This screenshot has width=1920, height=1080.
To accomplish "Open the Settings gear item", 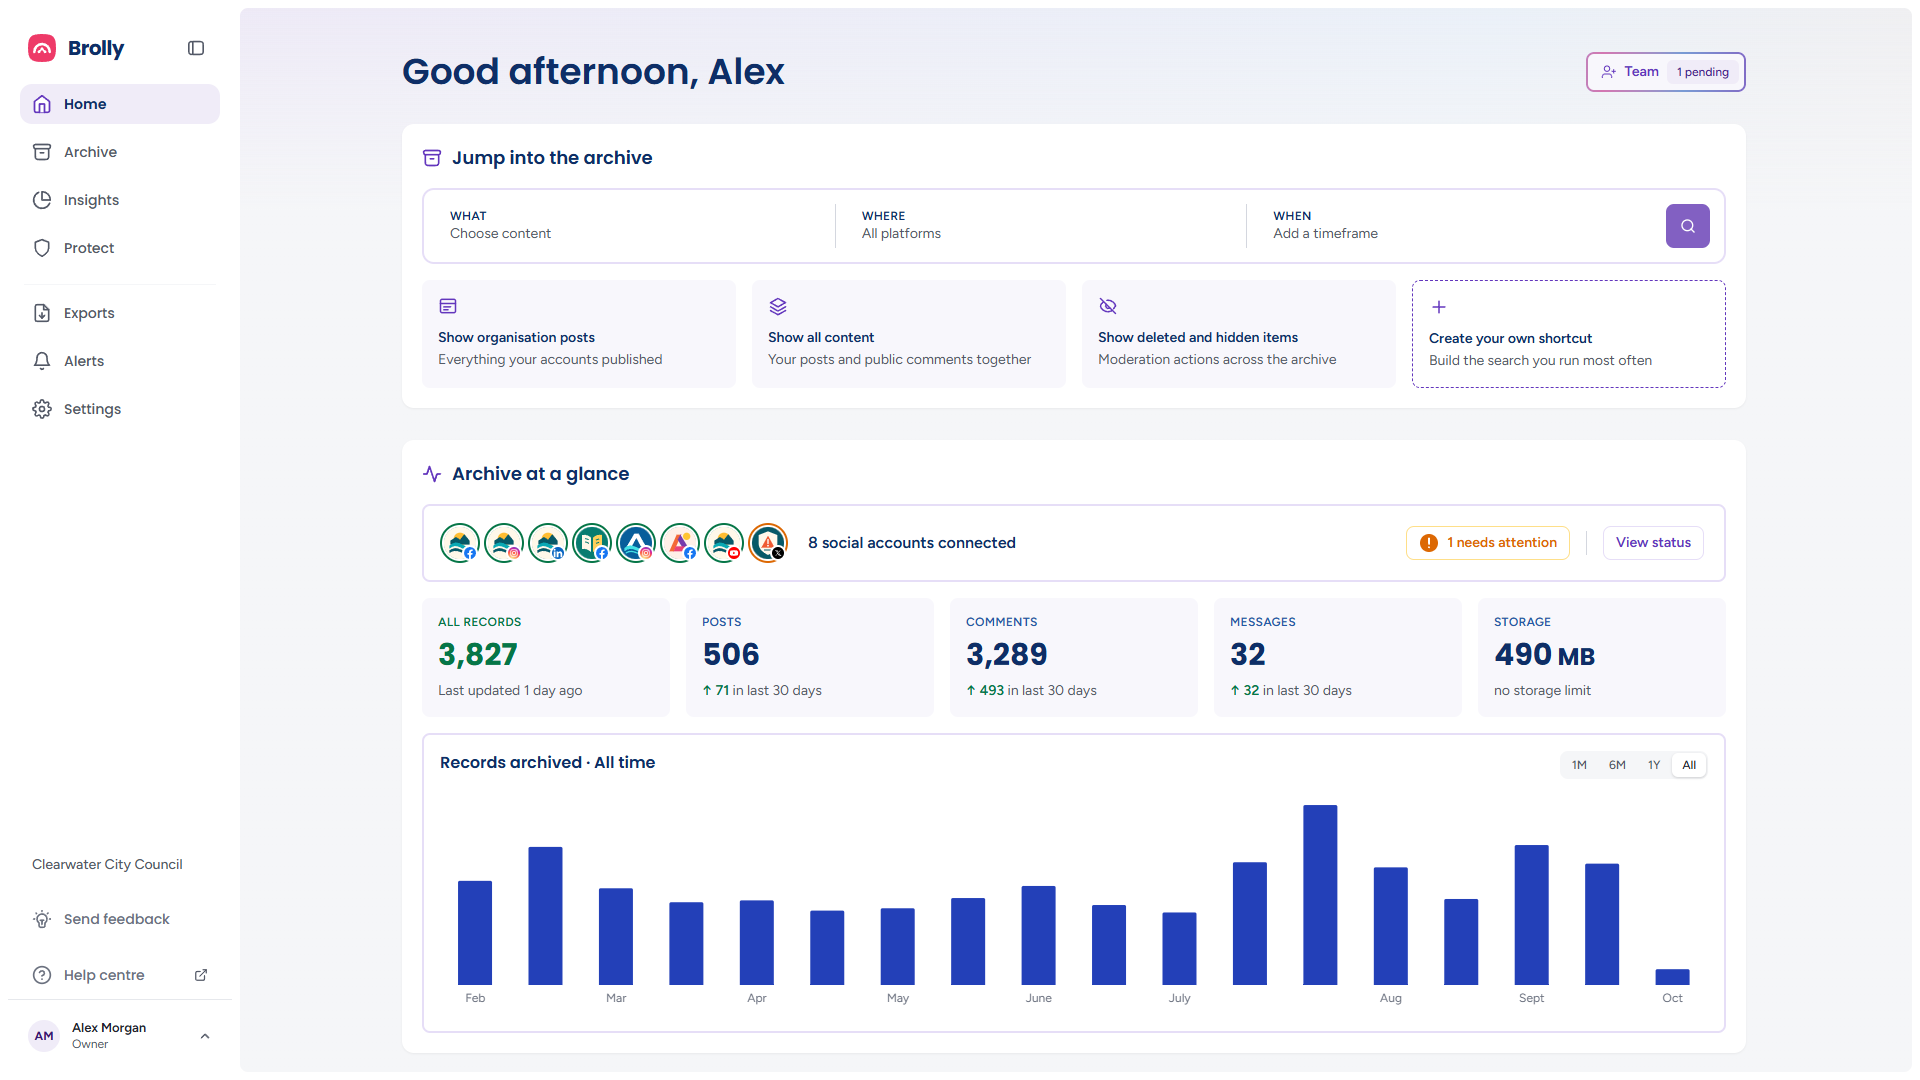I will click(120, 409).
